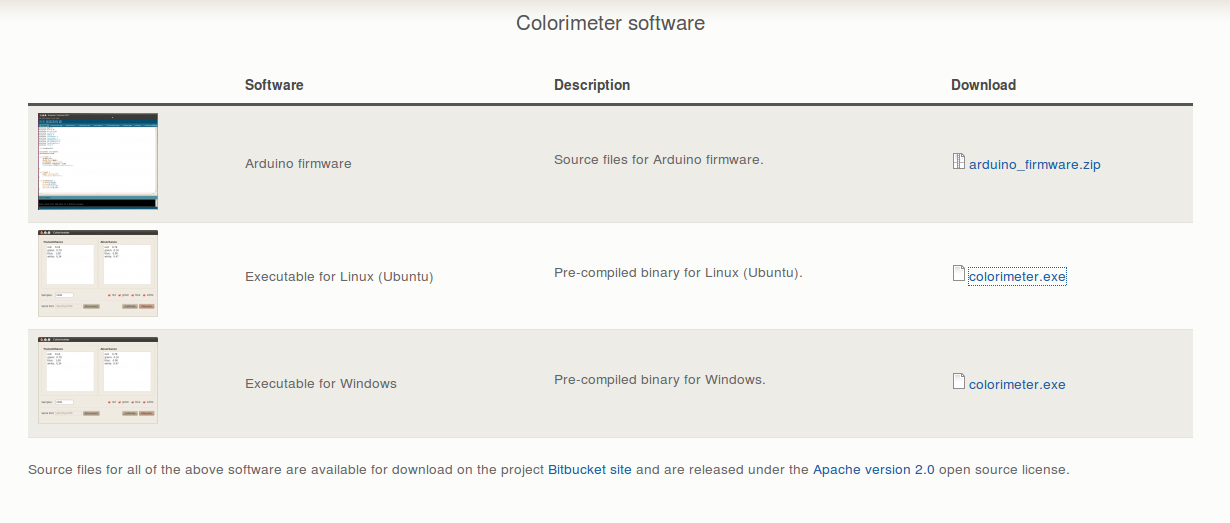Click the Download column header

[983, 85]
